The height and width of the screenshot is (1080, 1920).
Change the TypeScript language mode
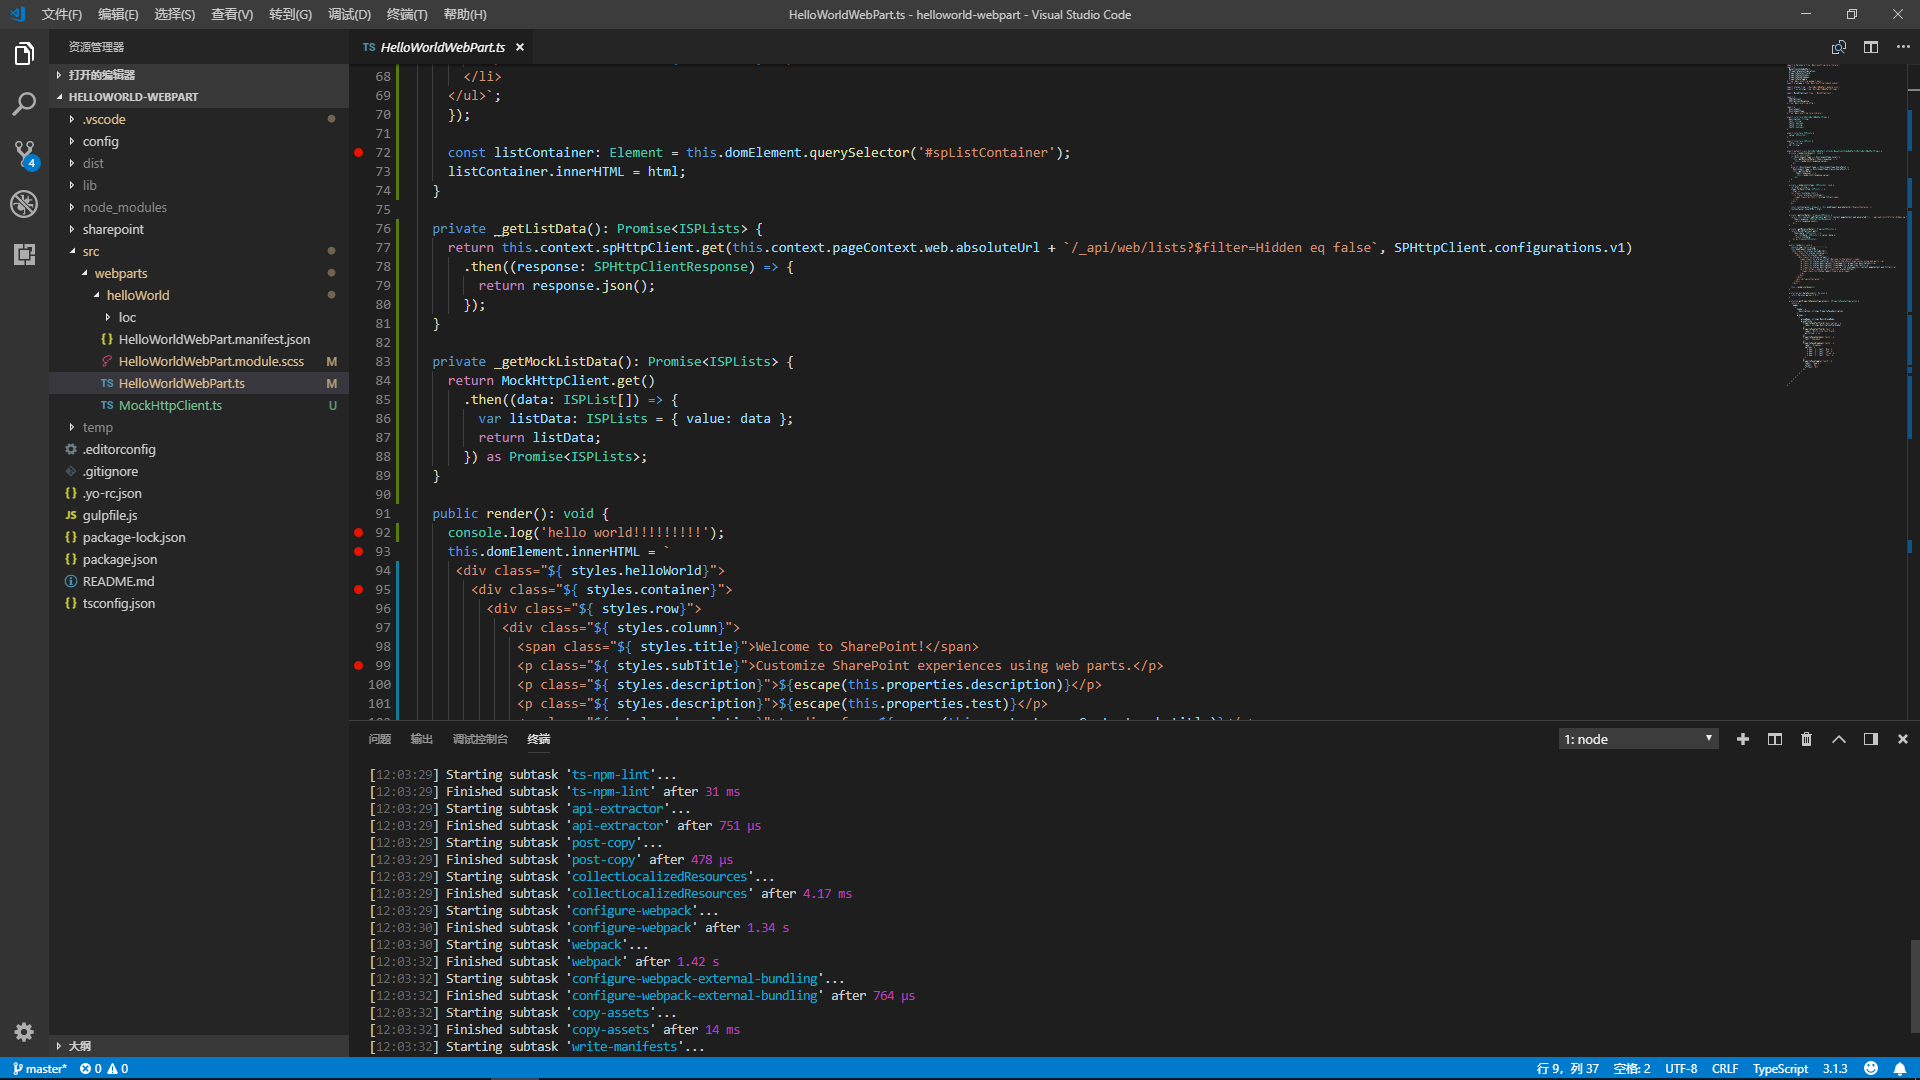pyautogui.click(x=1779, y=1068)
